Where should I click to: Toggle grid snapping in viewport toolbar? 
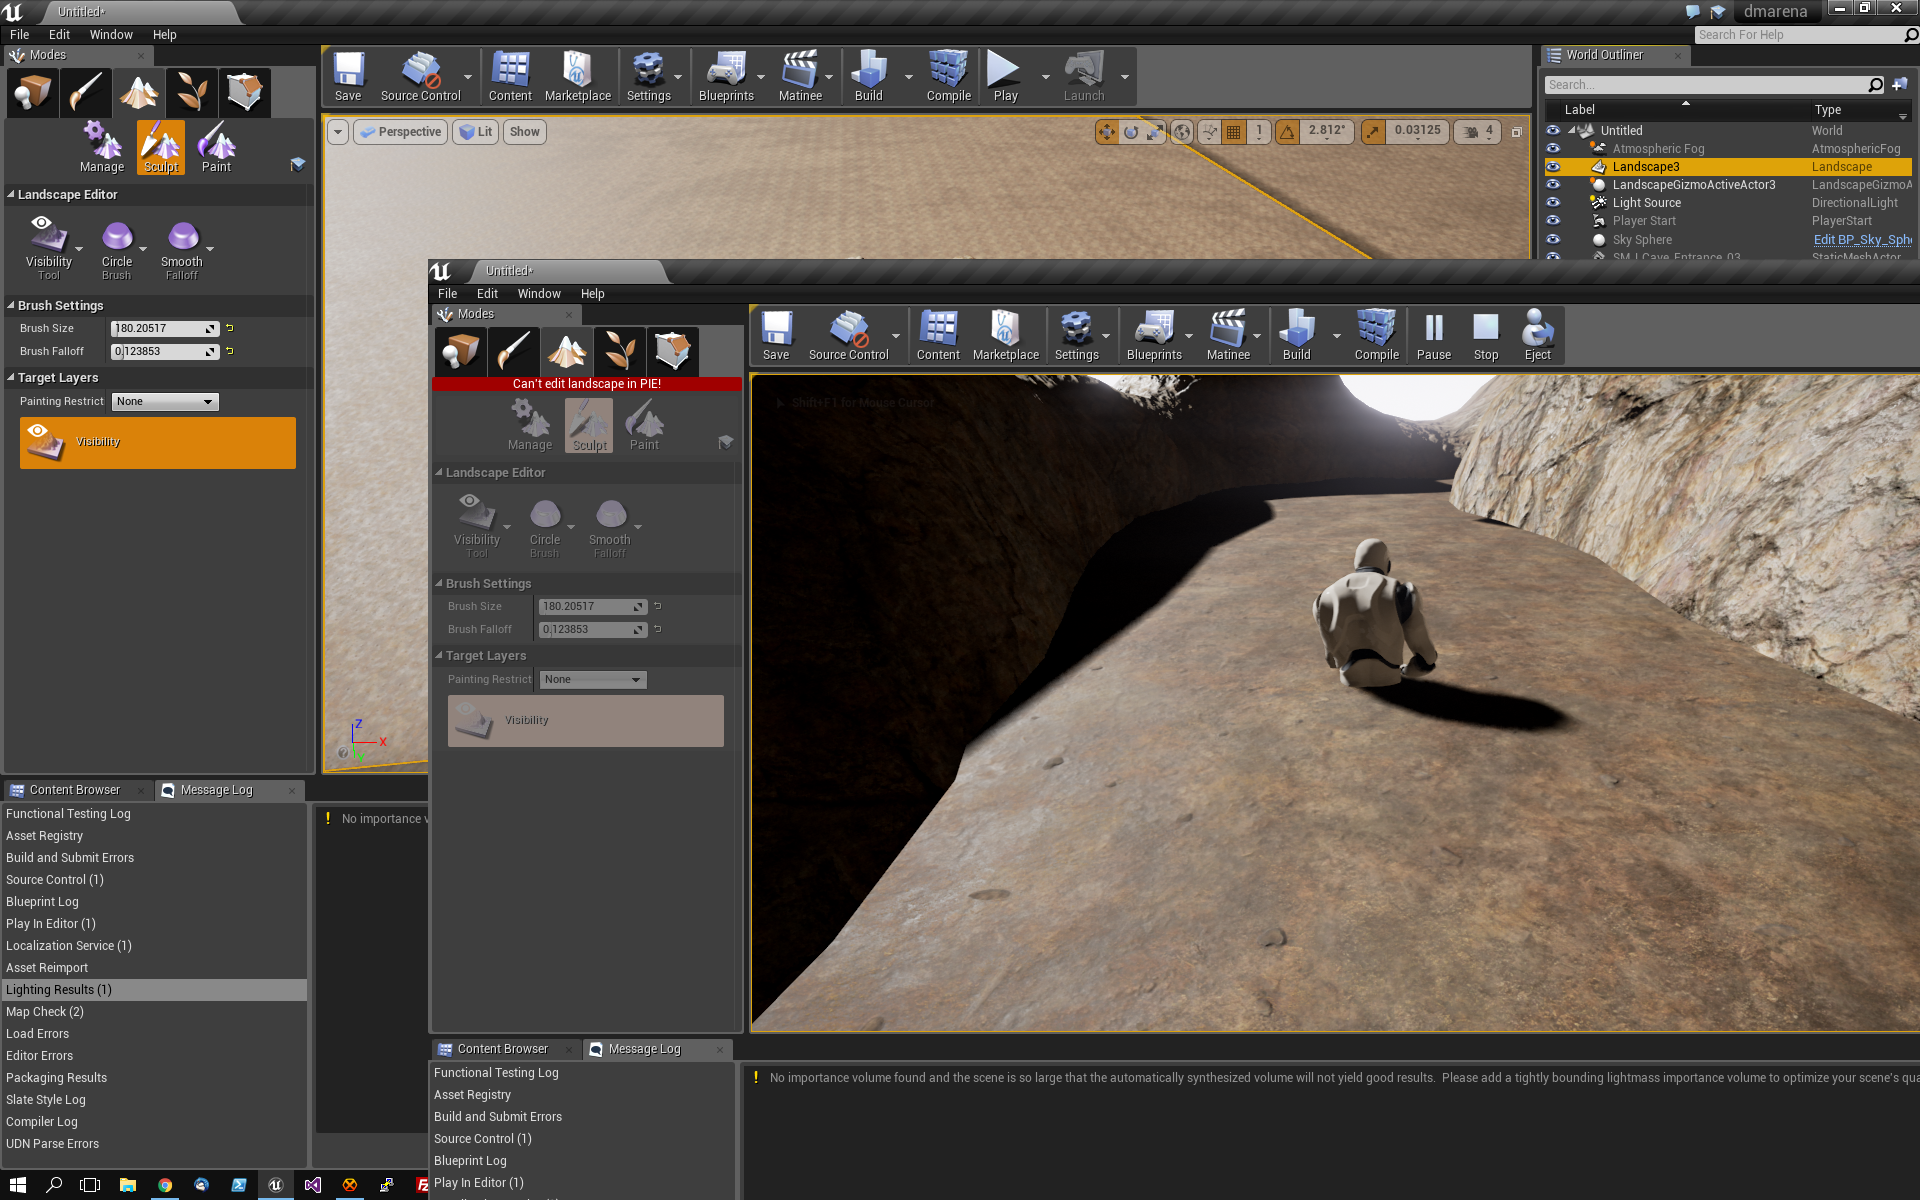1234,132
